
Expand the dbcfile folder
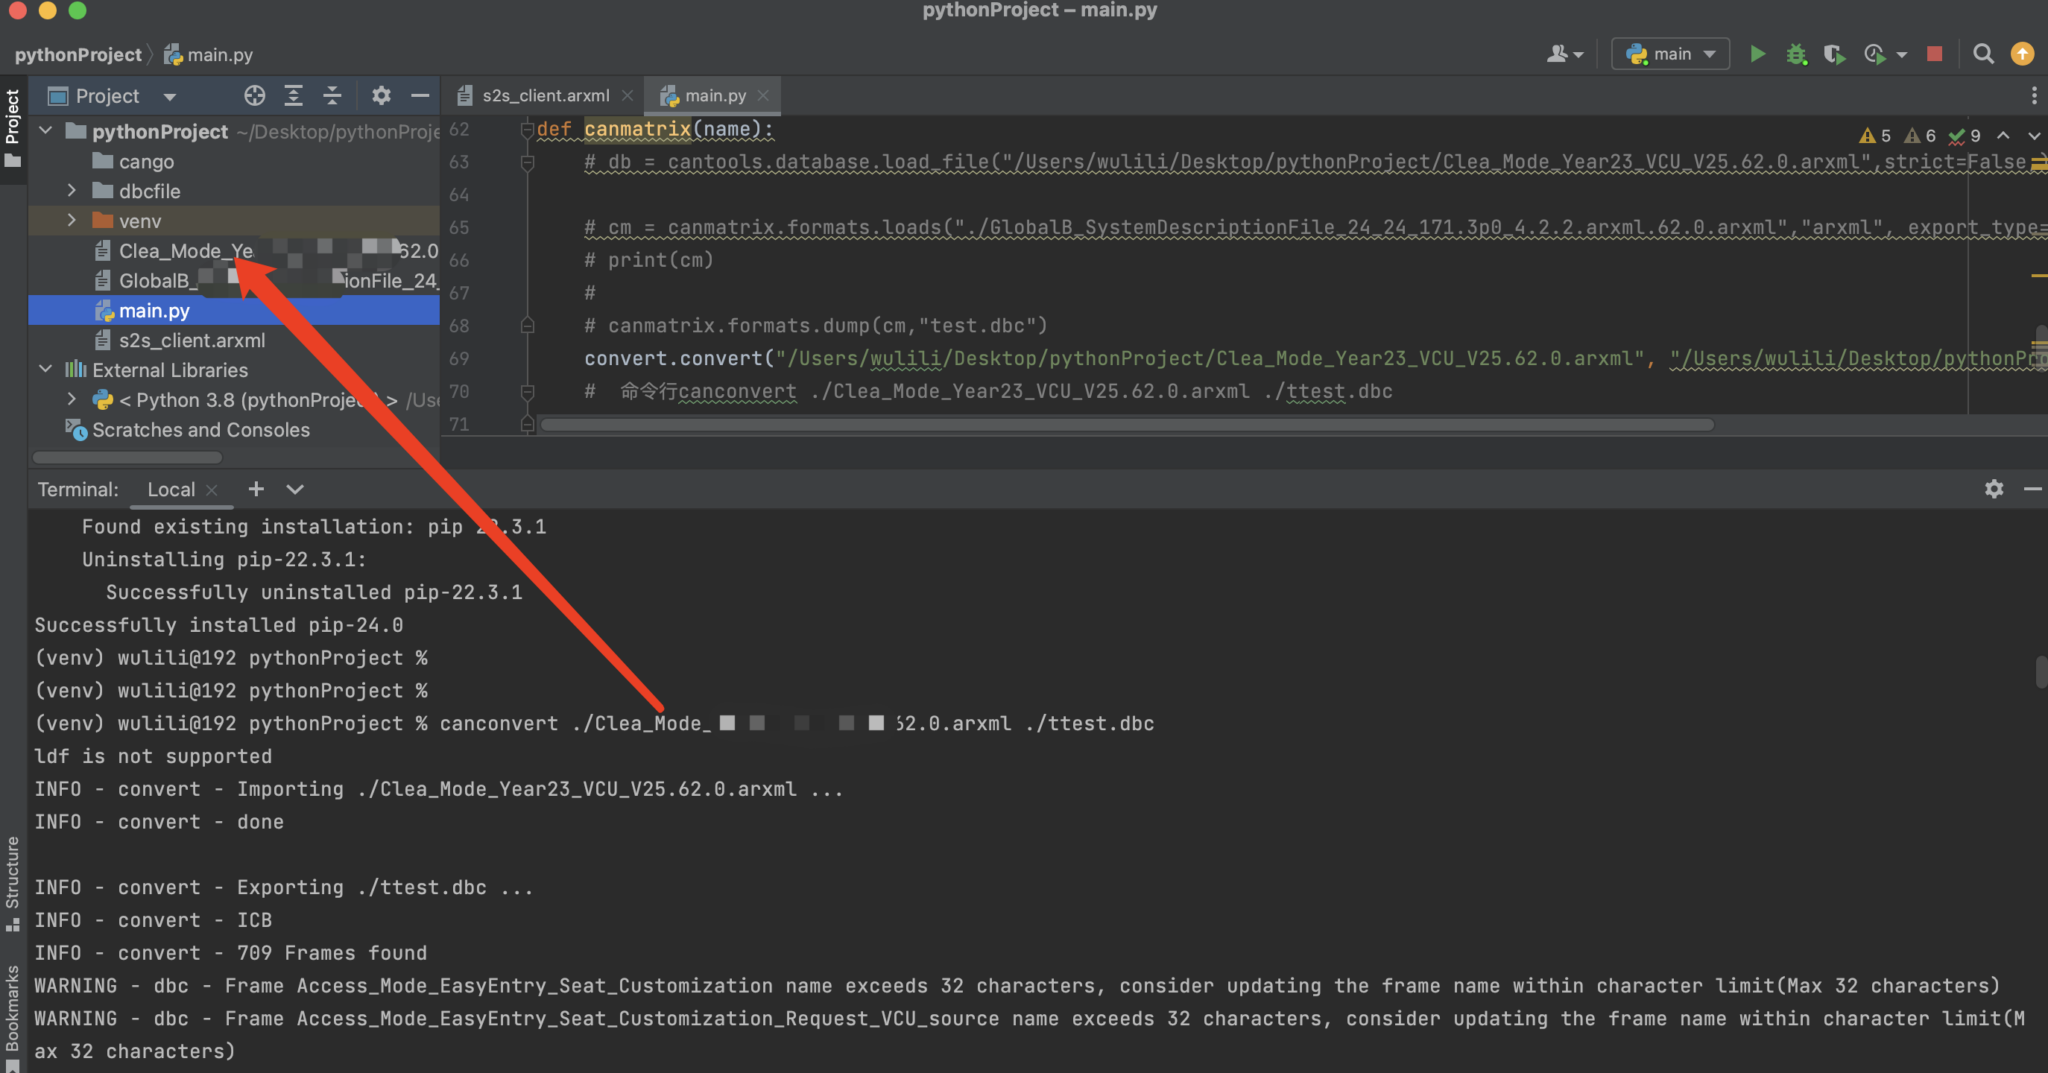pyautogui.click(x=71, y=191)
